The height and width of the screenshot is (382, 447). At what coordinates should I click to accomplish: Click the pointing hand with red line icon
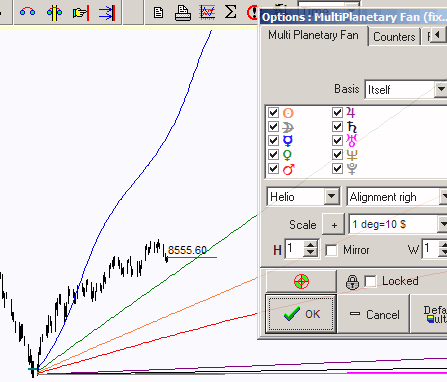coord(81,13)
